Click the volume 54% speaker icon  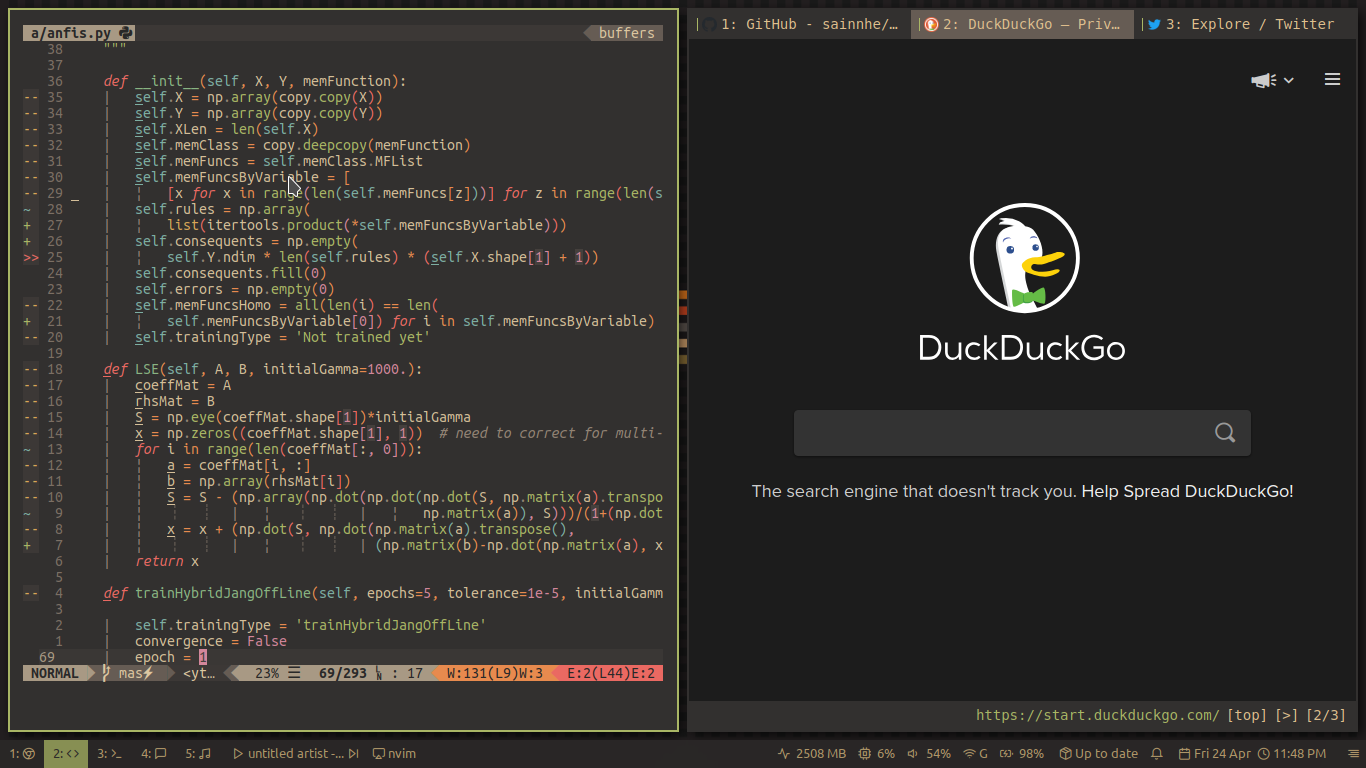coord(912,753)
